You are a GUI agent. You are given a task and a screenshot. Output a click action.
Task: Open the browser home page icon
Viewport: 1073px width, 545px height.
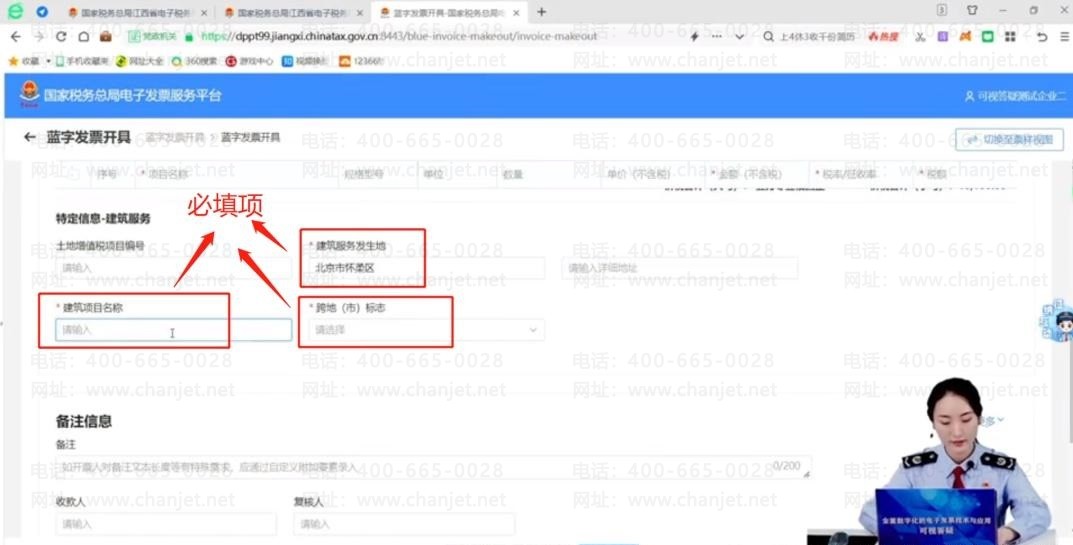[x=83, y=36]
